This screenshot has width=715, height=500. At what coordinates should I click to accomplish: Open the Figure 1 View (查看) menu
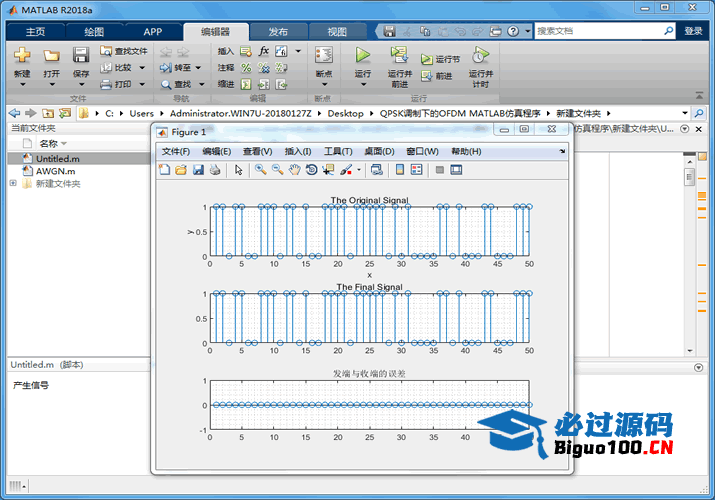(x=258, y=151)
